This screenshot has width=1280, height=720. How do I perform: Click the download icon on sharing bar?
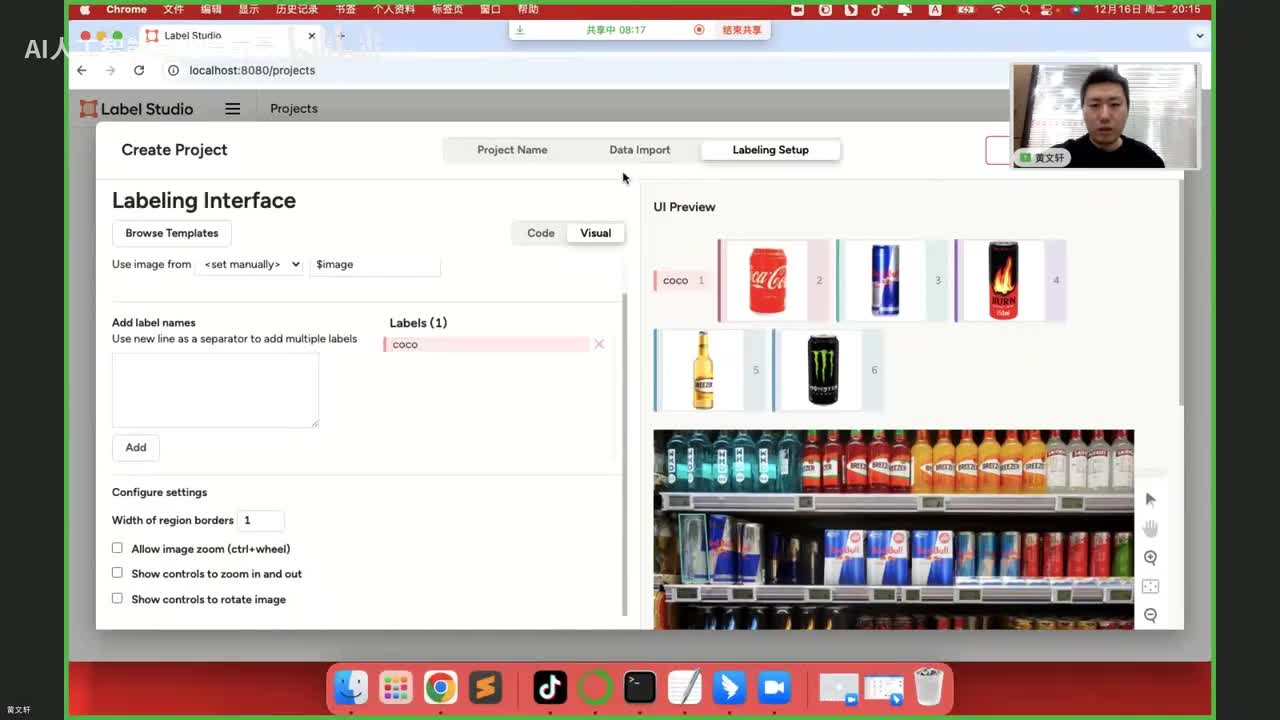pos(520,30)
